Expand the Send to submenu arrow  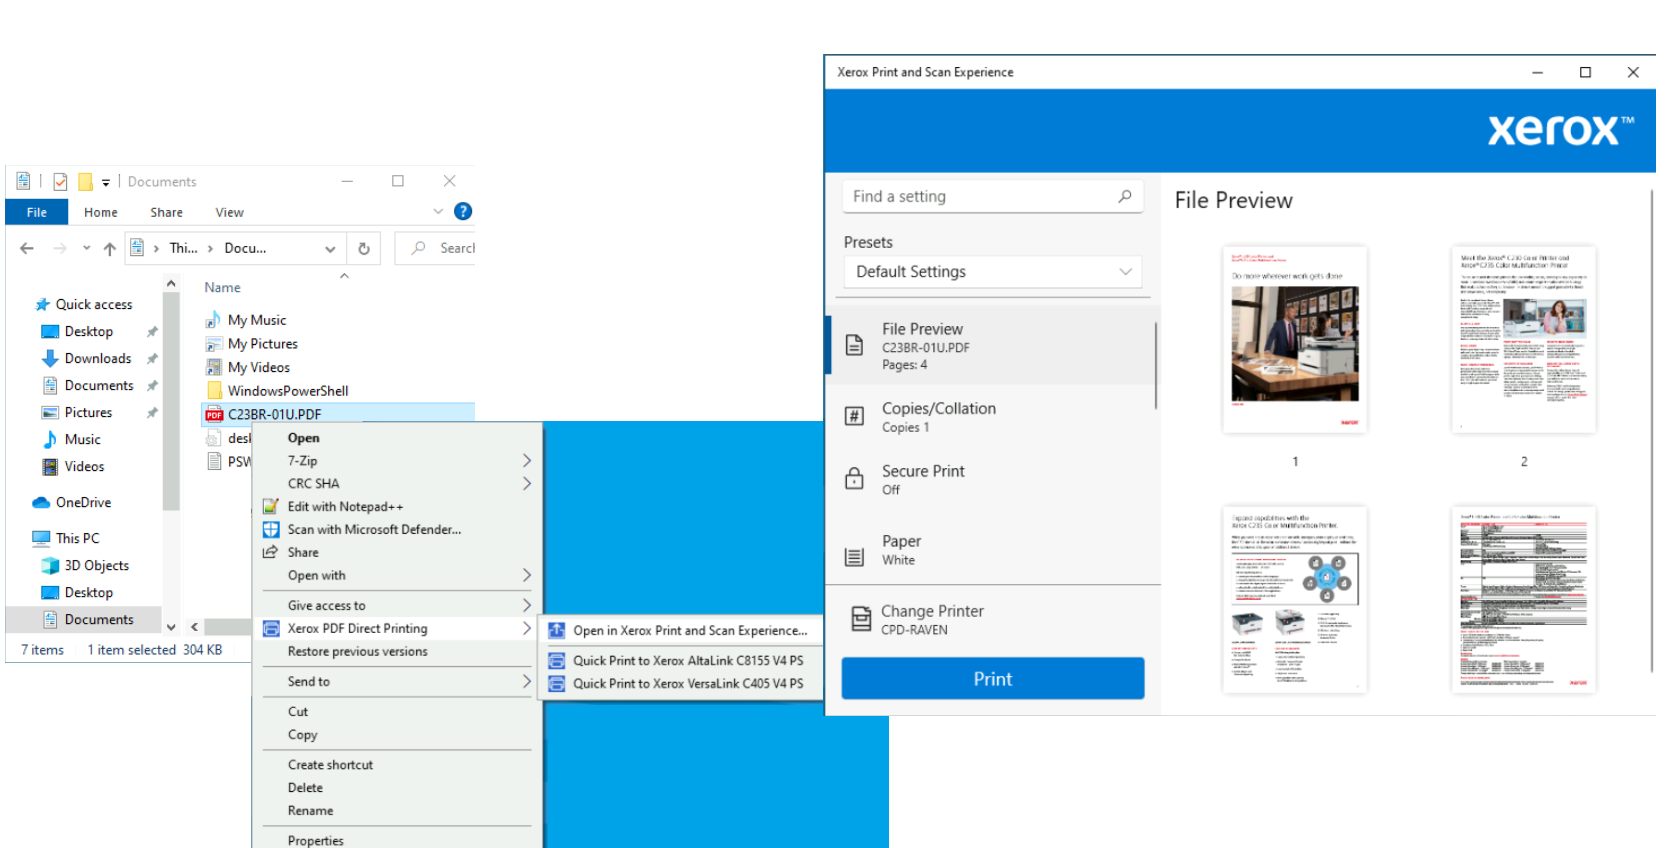[x=526, y=681]
